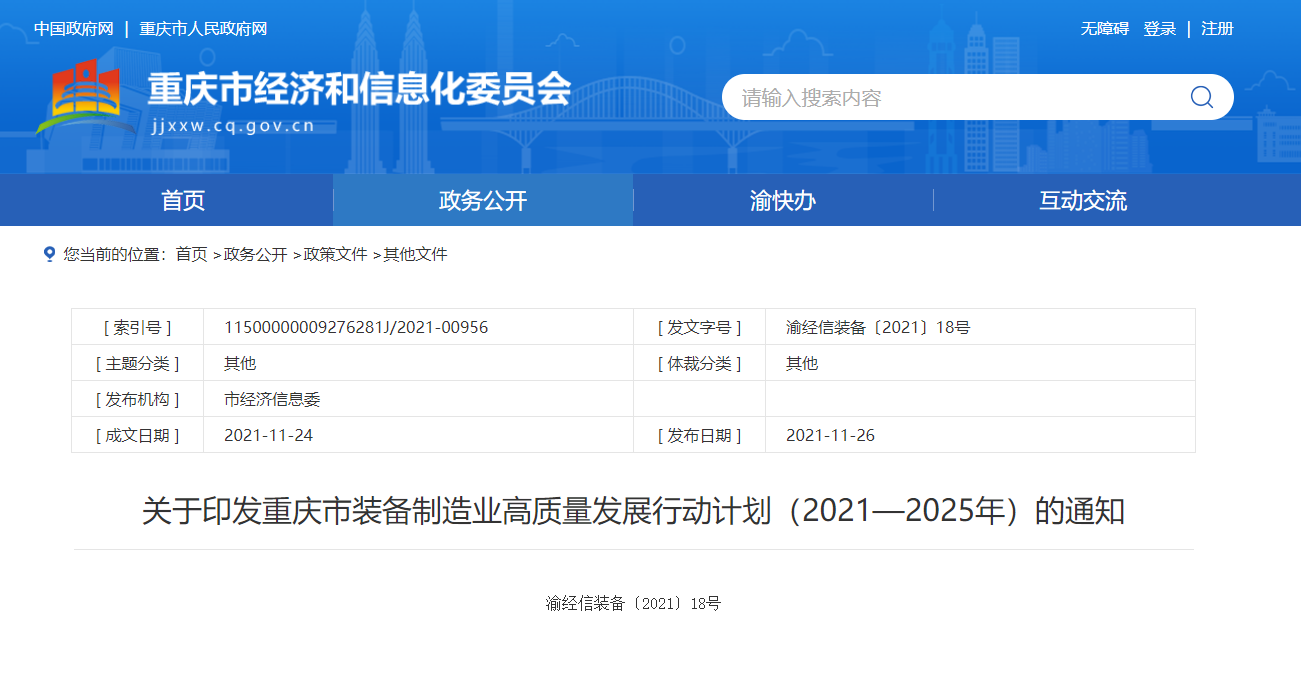Focus the 请输入搜索内容 search field
This screenshot has width=1301, height=682.
pyautogui.click(x=950, y=98)
